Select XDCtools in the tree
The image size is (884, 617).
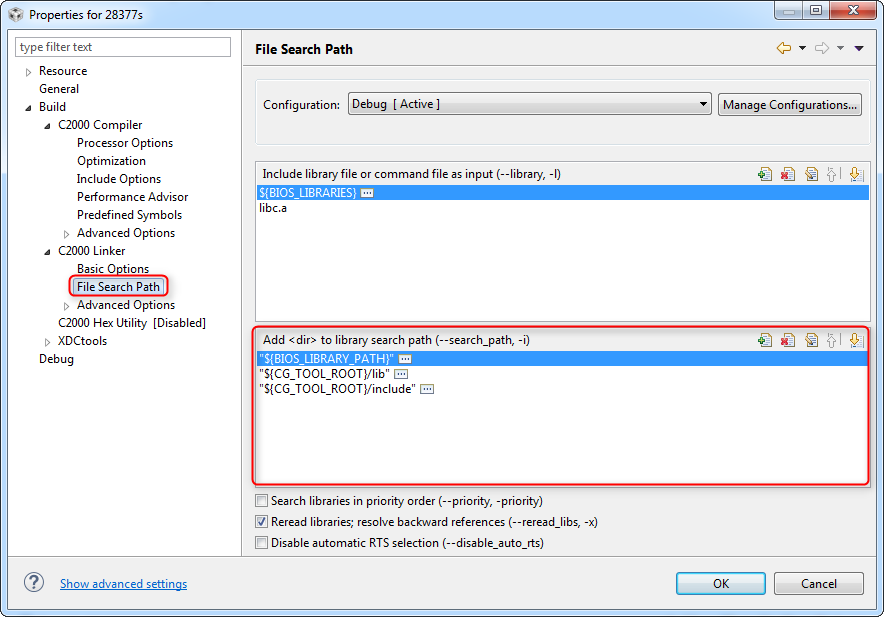82,341
